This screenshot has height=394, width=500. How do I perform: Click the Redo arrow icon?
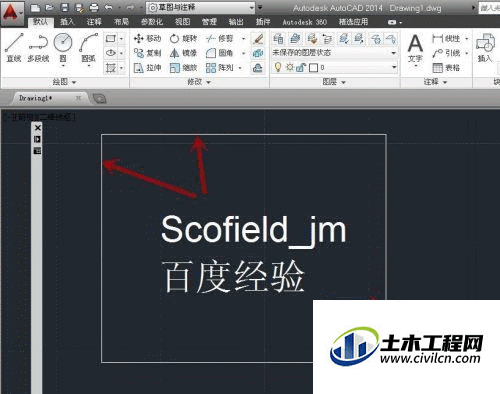click(x=130, y=8)
